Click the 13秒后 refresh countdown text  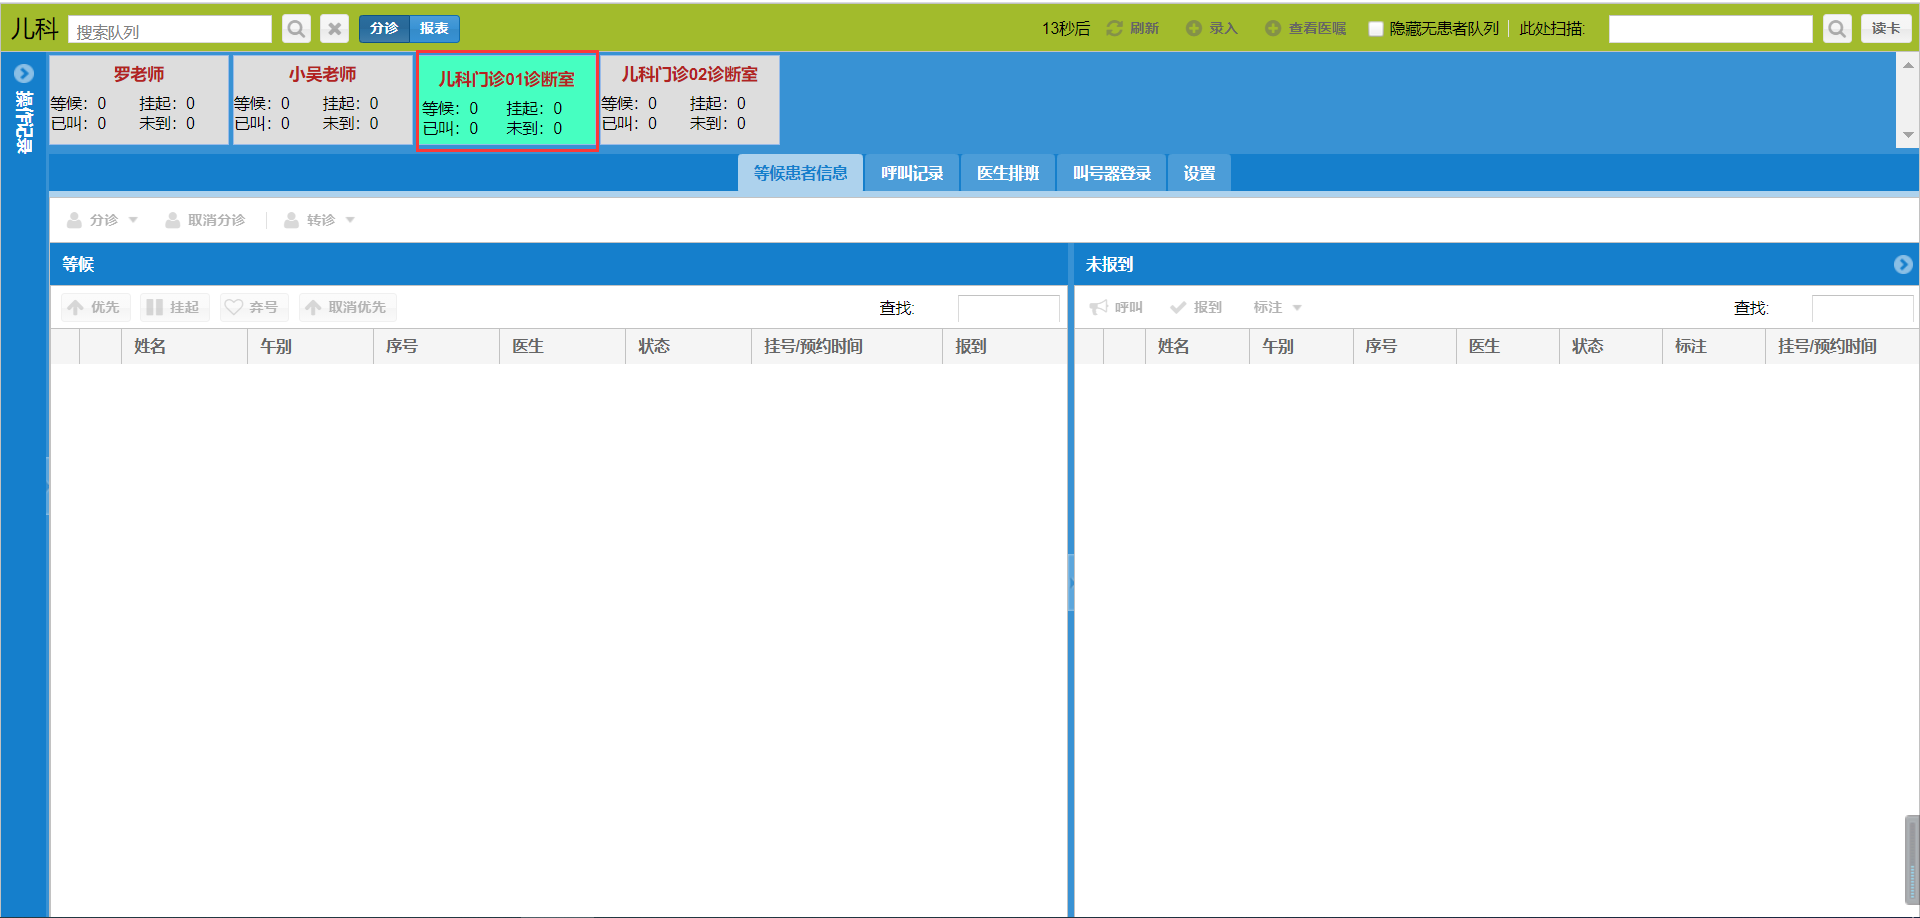coord(1066,29)
